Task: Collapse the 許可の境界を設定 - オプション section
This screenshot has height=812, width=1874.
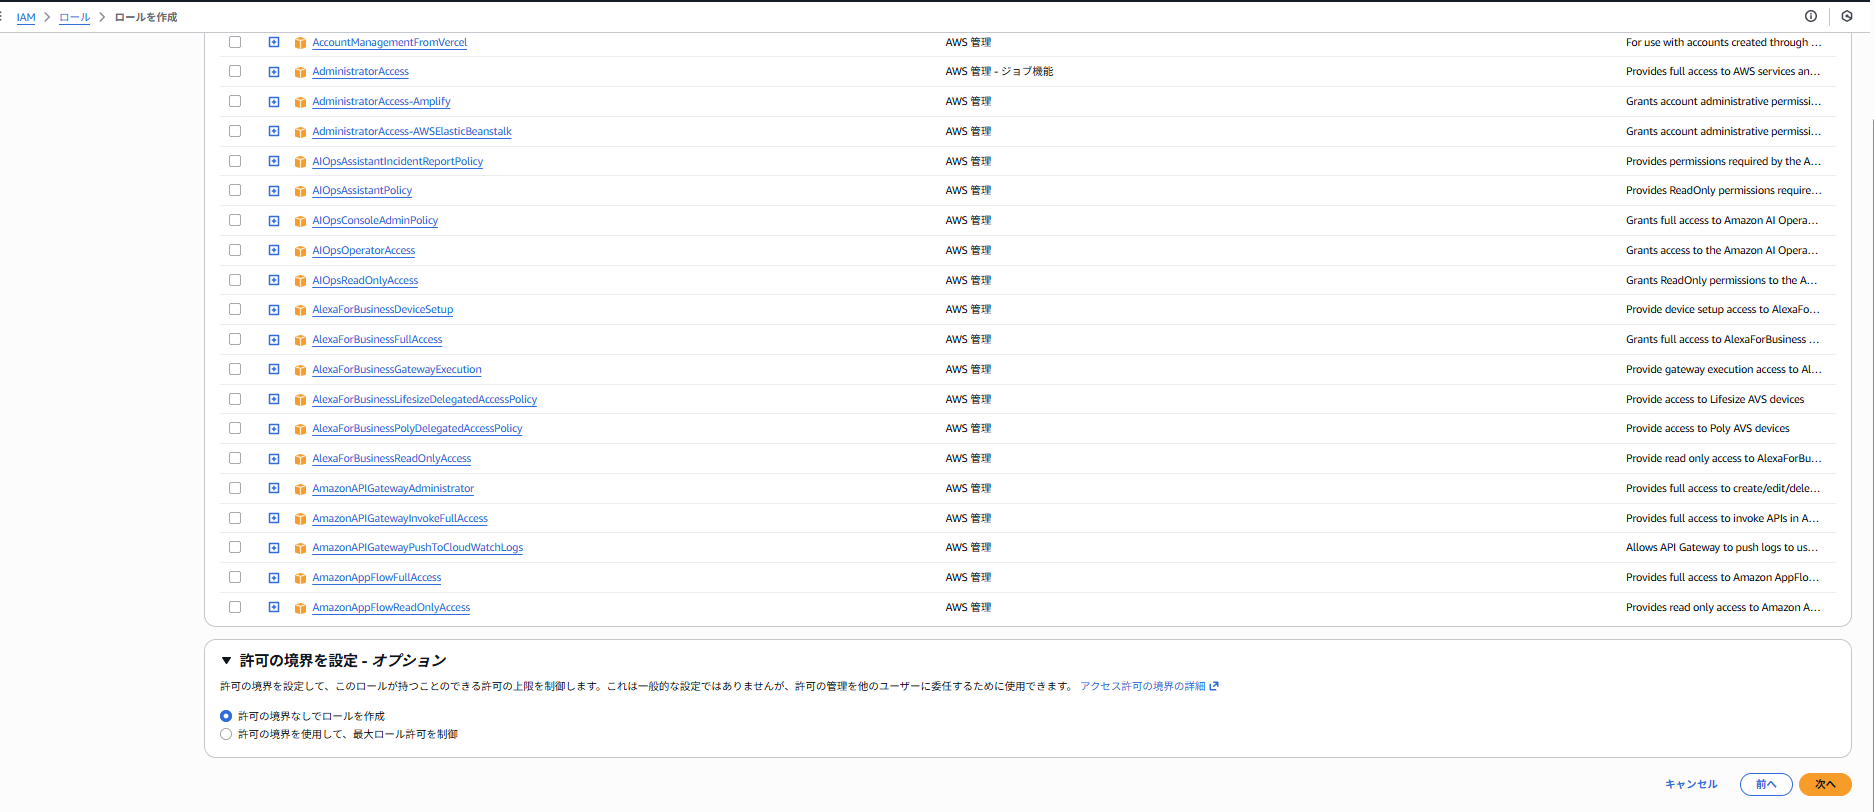Action: (227, 661)
